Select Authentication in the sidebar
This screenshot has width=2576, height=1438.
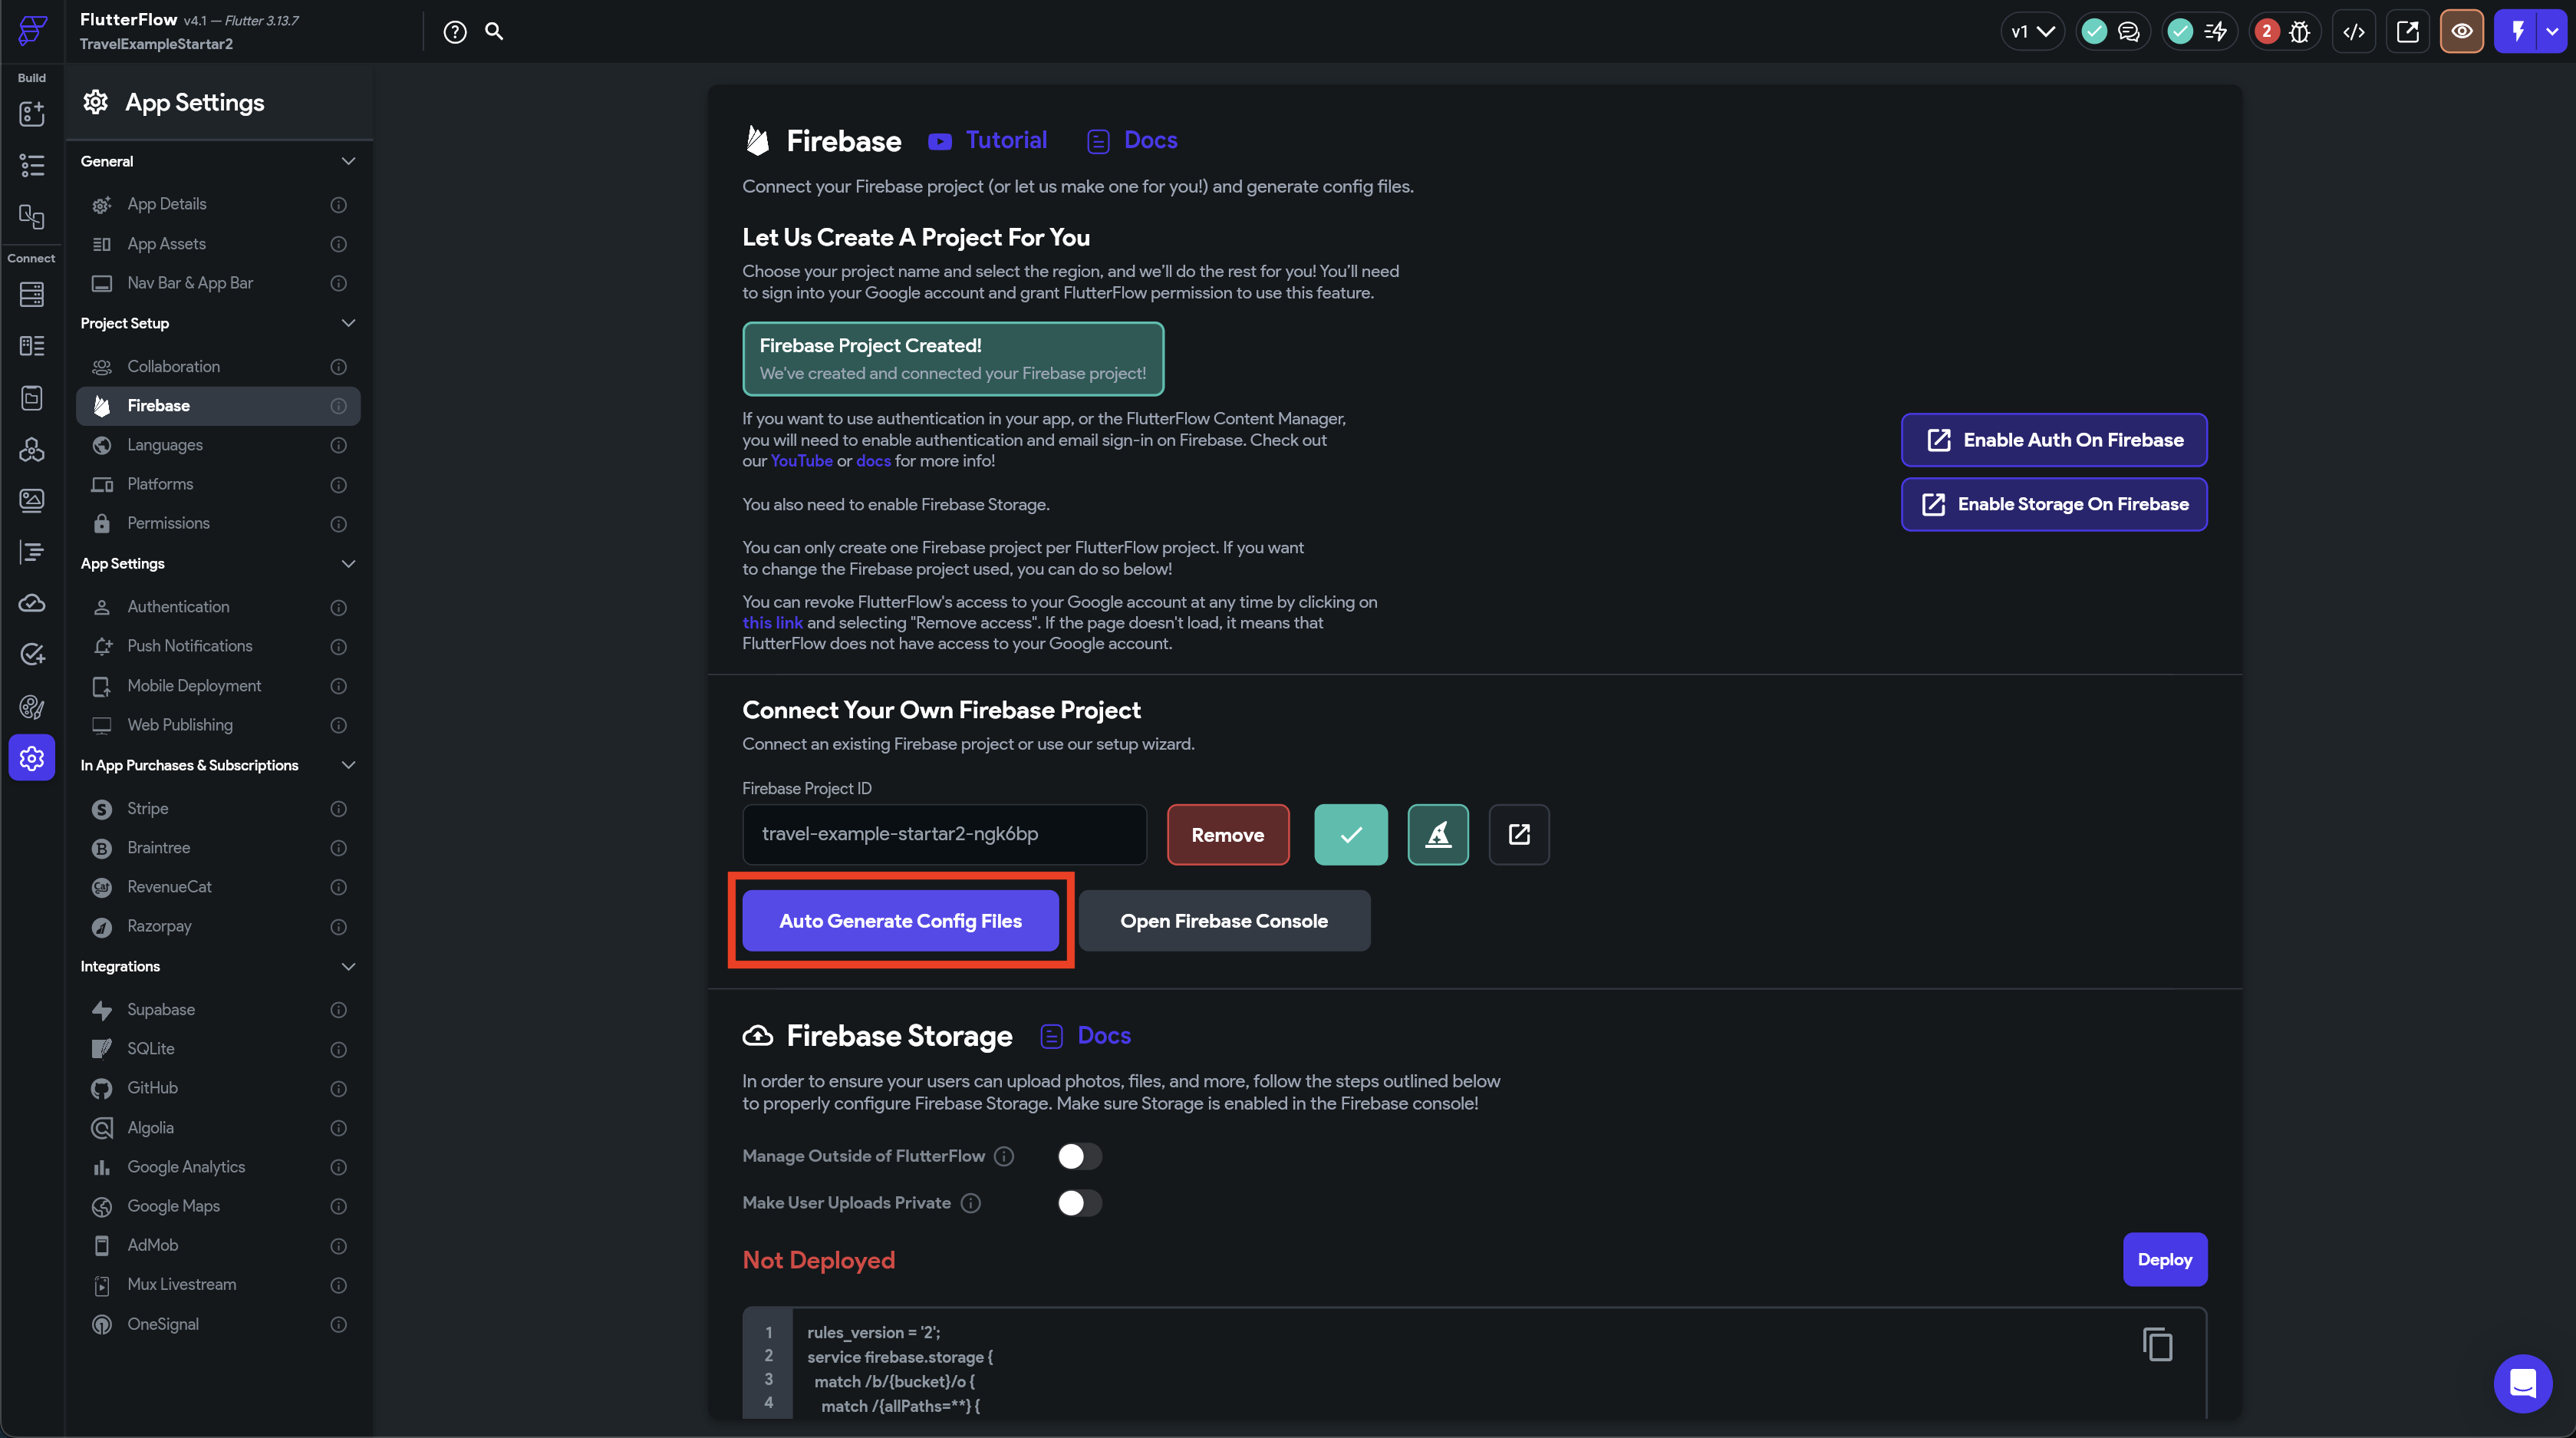click(178, 607)
